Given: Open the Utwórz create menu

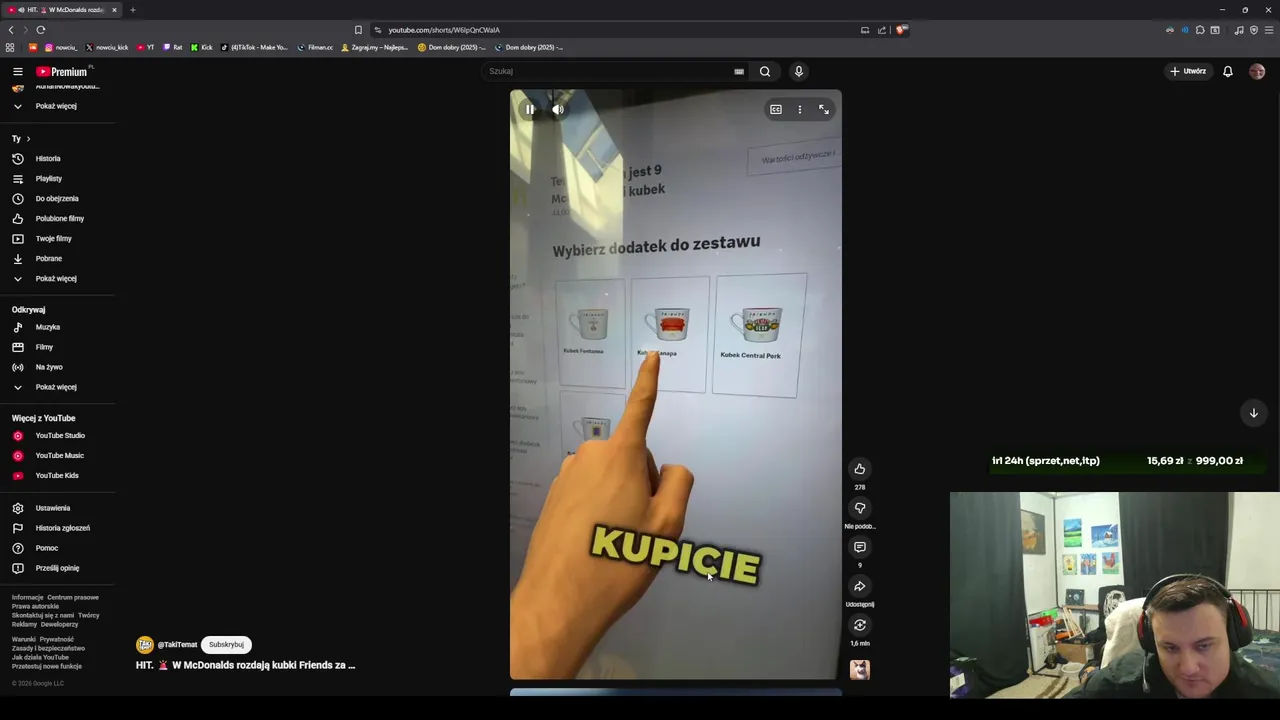Looking at the screenshot, I should [x=1188, y=71].
